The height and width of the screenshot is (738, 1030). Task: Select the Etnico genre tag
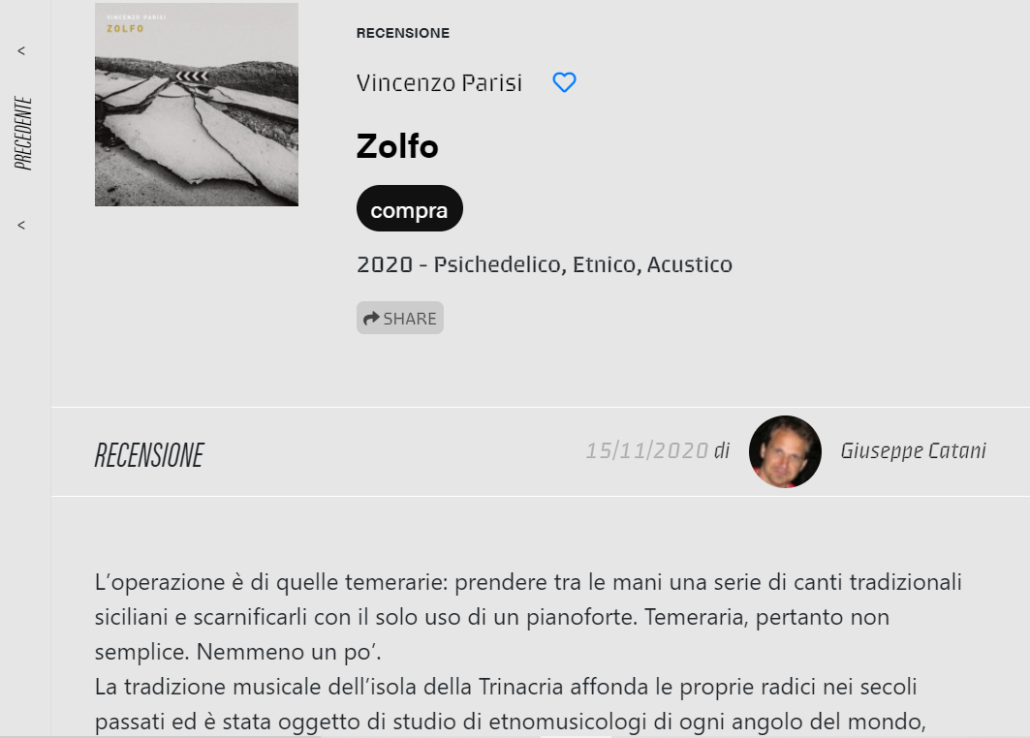click(x=606, y=264)
